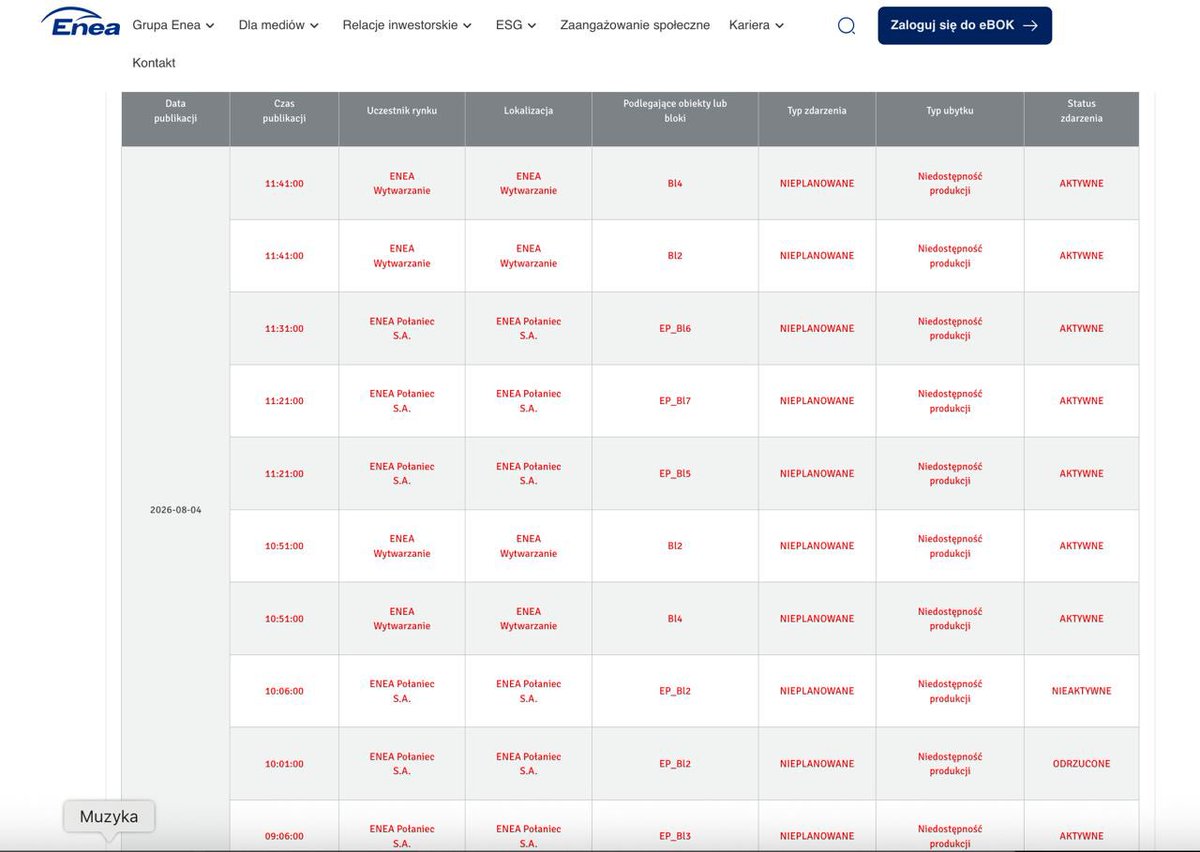The height and width of the screenshot is (852, 1200).
Task: Click the NIEAKTYWNE status cell
Action: [1081, 691]
